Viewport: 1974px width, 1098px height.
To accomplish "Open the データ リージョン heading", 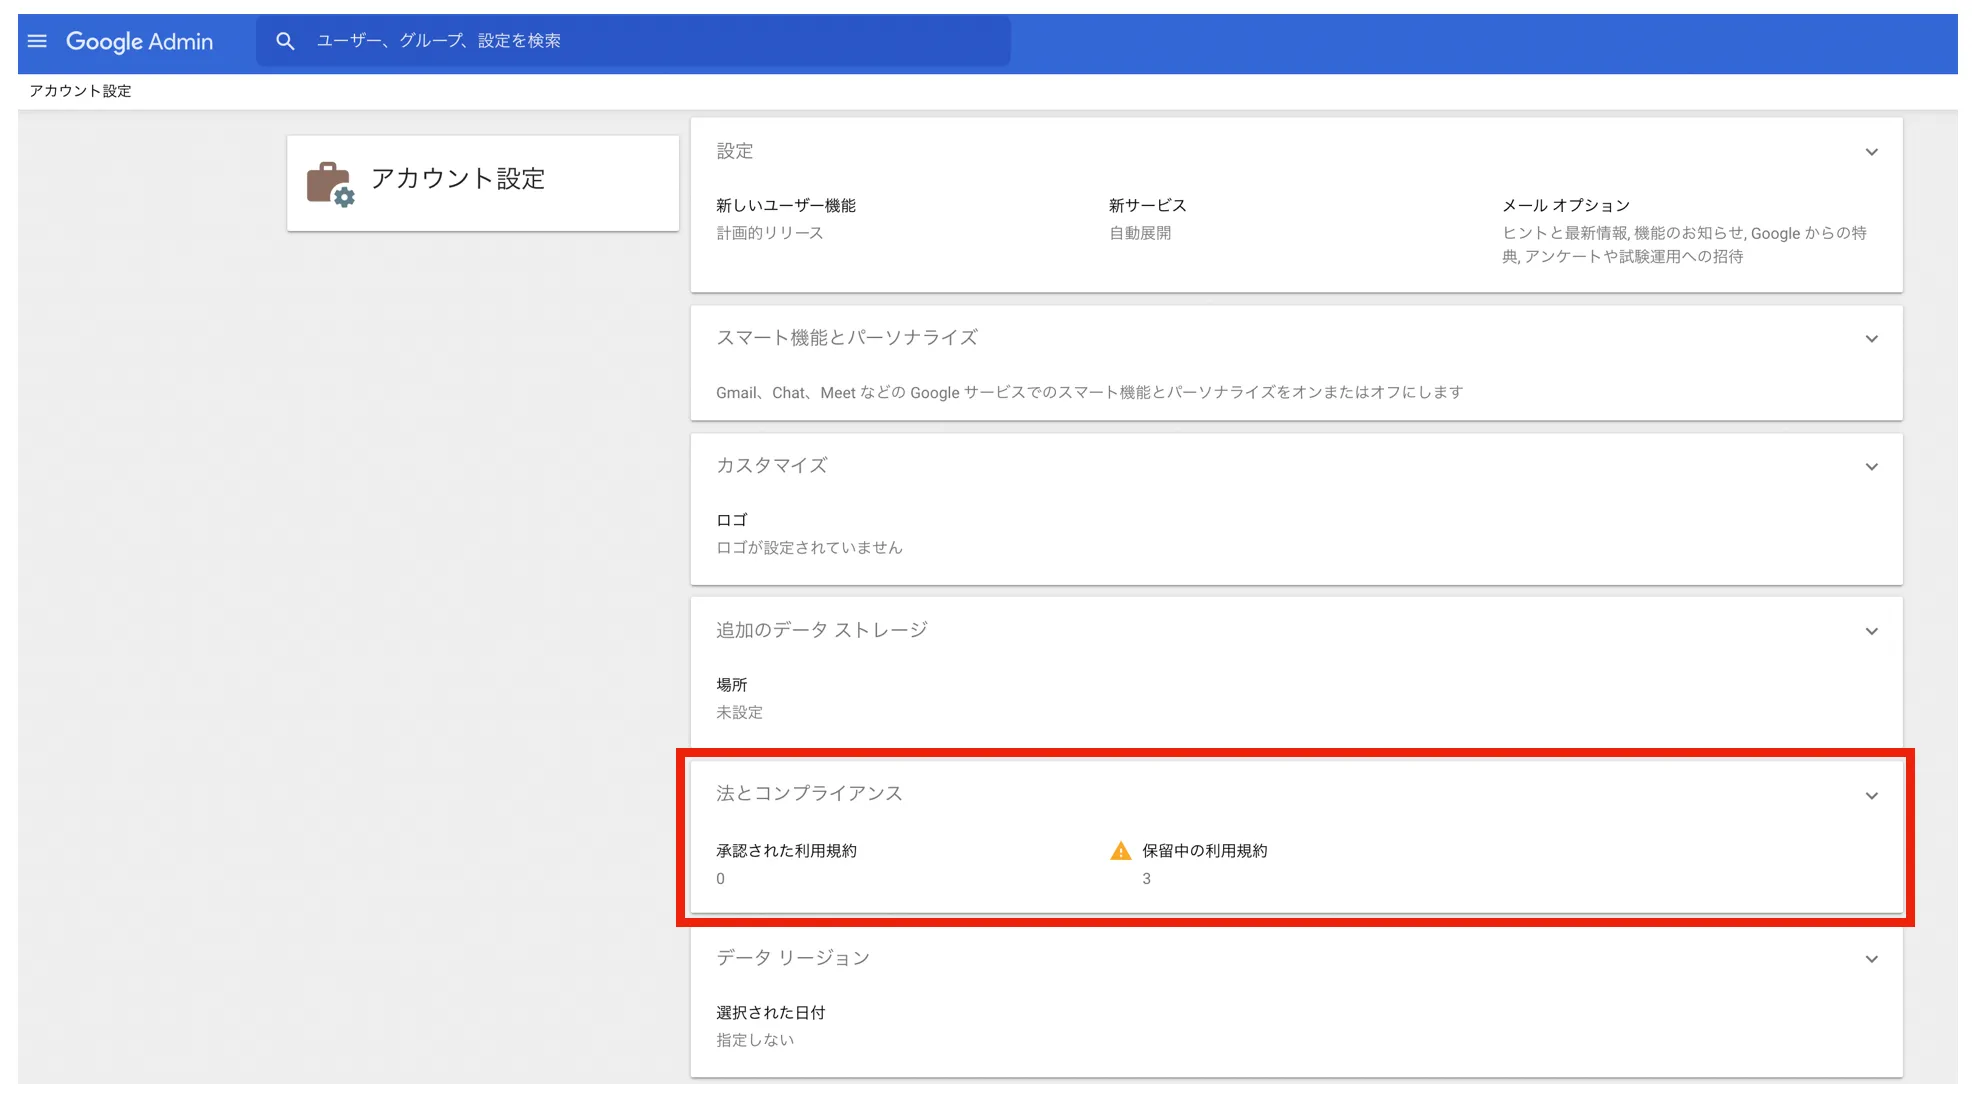I will click(x=792, y=958).
